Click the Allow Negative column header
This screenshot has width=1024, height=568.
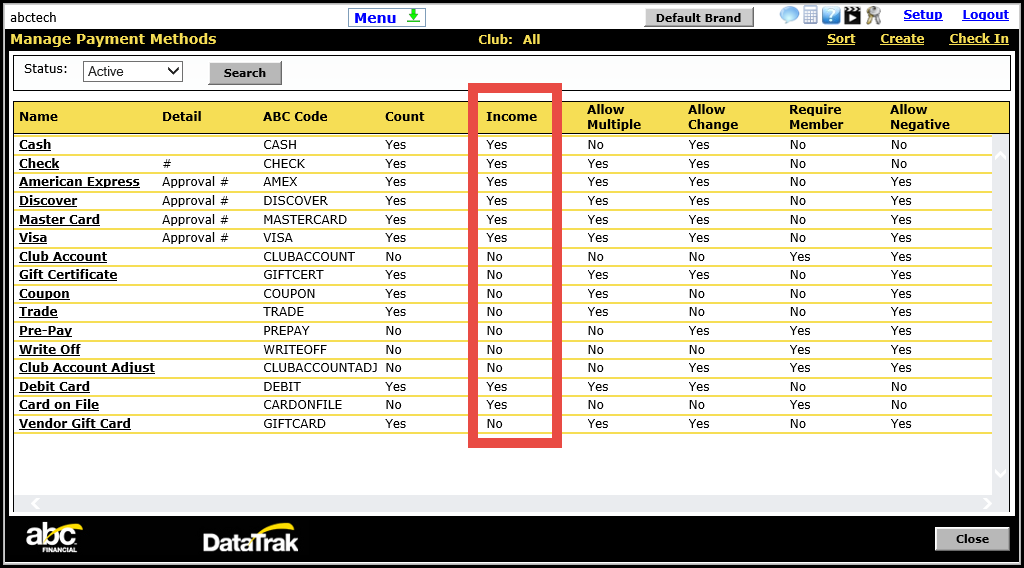pyautogui.click(x=920, y=117)
